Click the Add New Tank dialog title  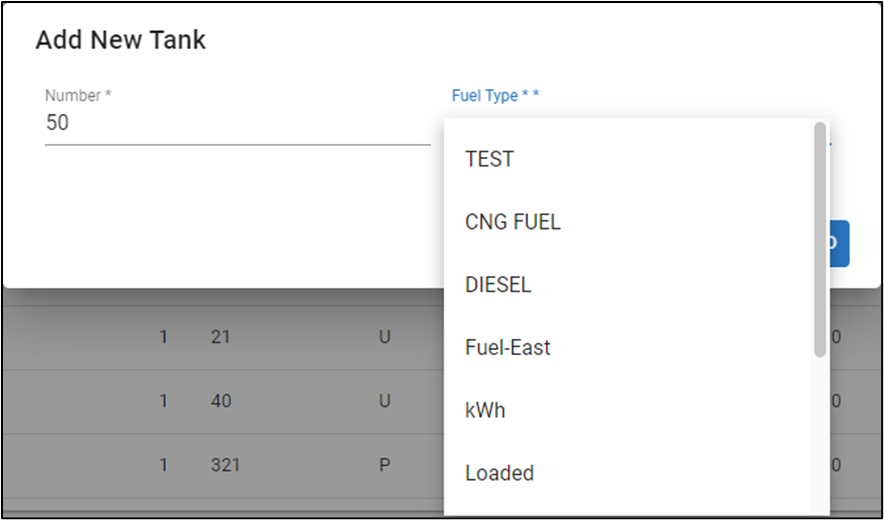[120, 40]
